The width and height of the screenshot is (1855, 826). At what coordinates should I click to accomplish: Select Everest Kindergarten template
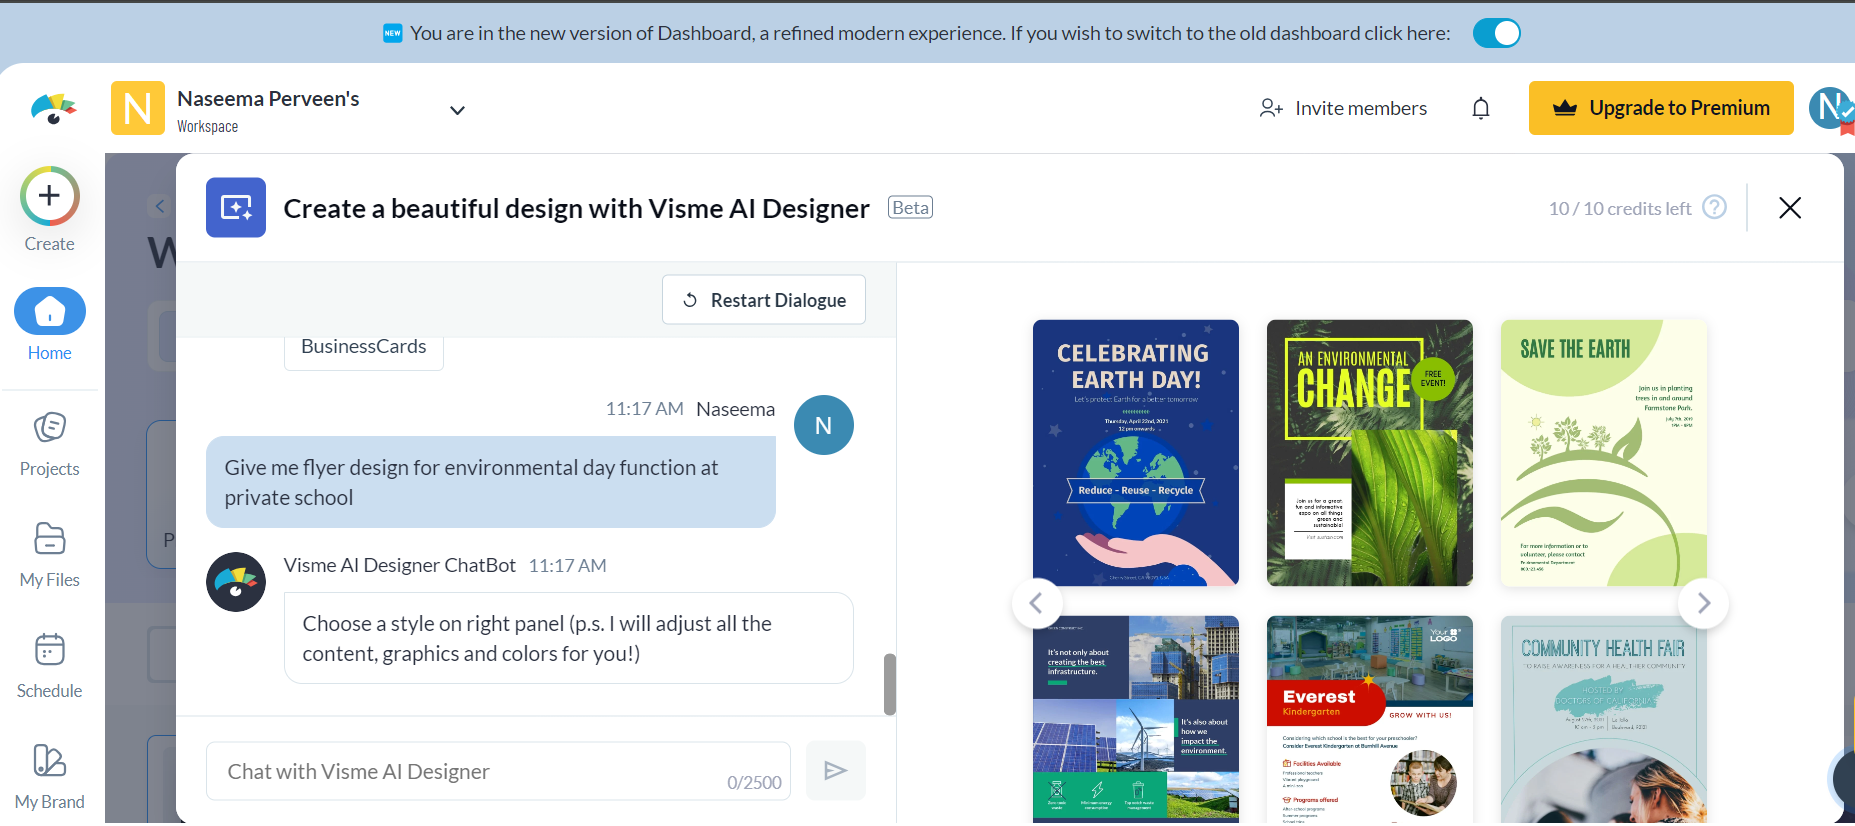click(1370, 720)
